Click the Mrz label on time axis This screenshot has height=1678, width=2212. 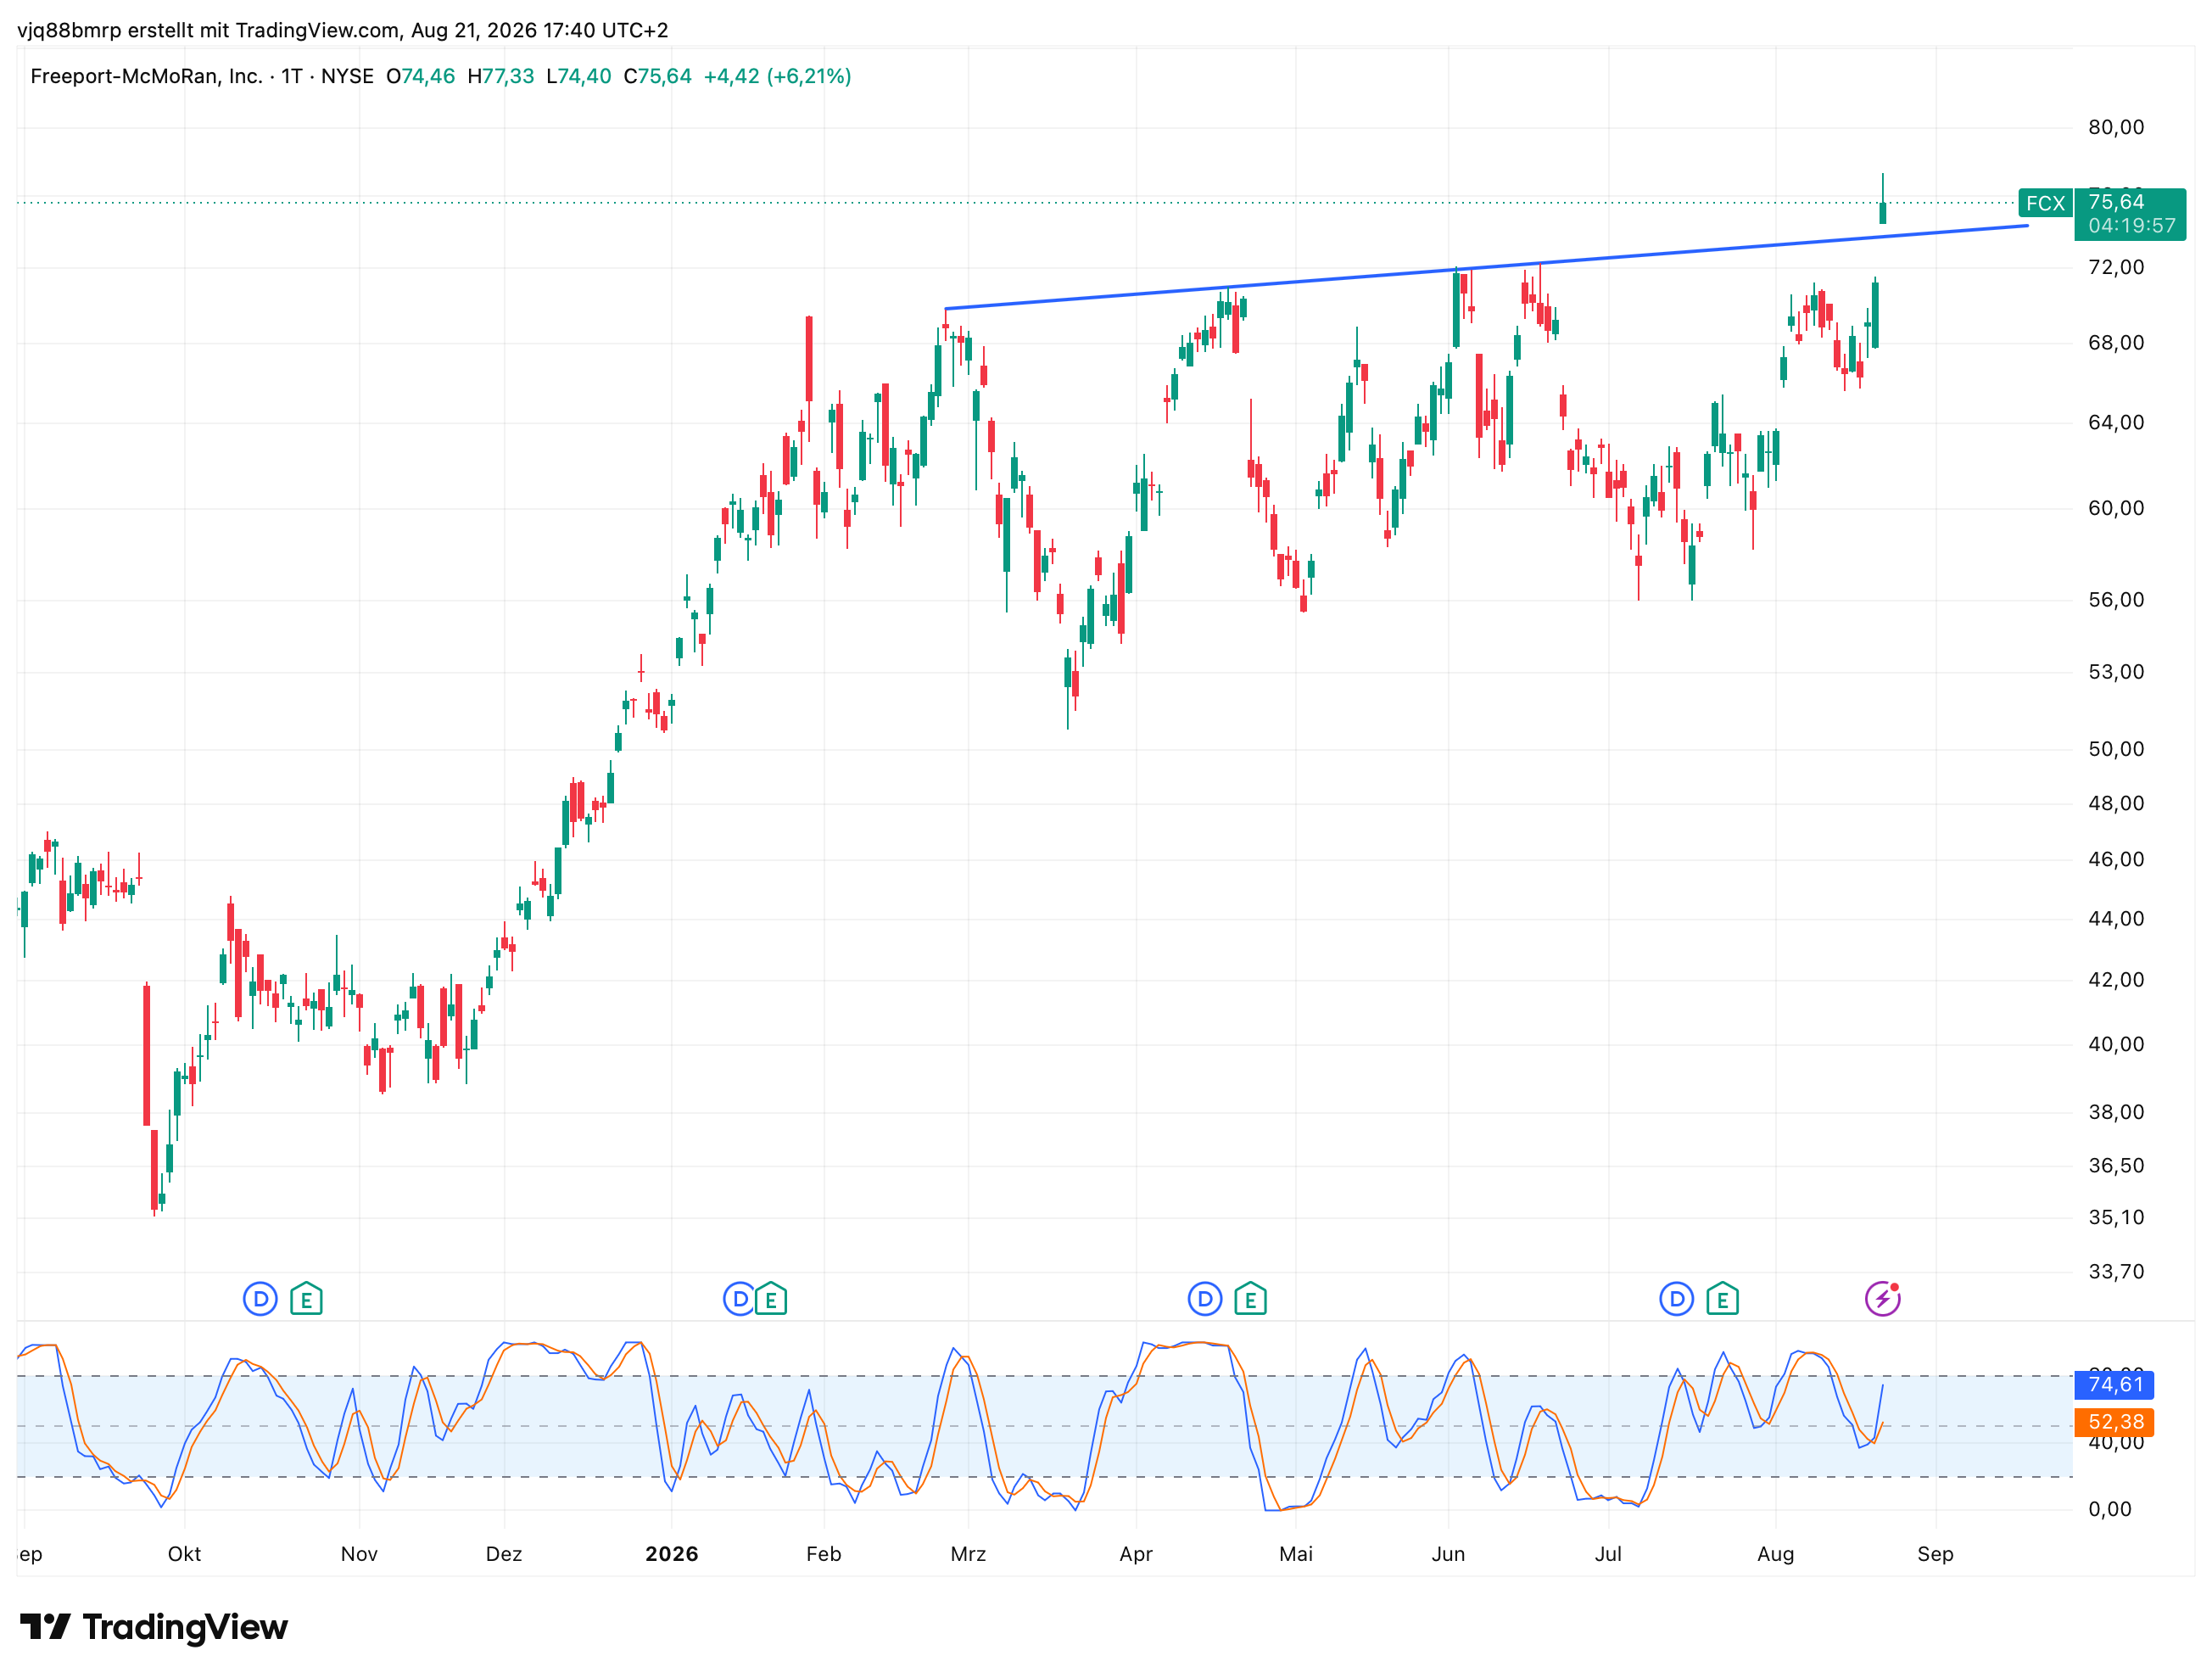coord(968,1554)
